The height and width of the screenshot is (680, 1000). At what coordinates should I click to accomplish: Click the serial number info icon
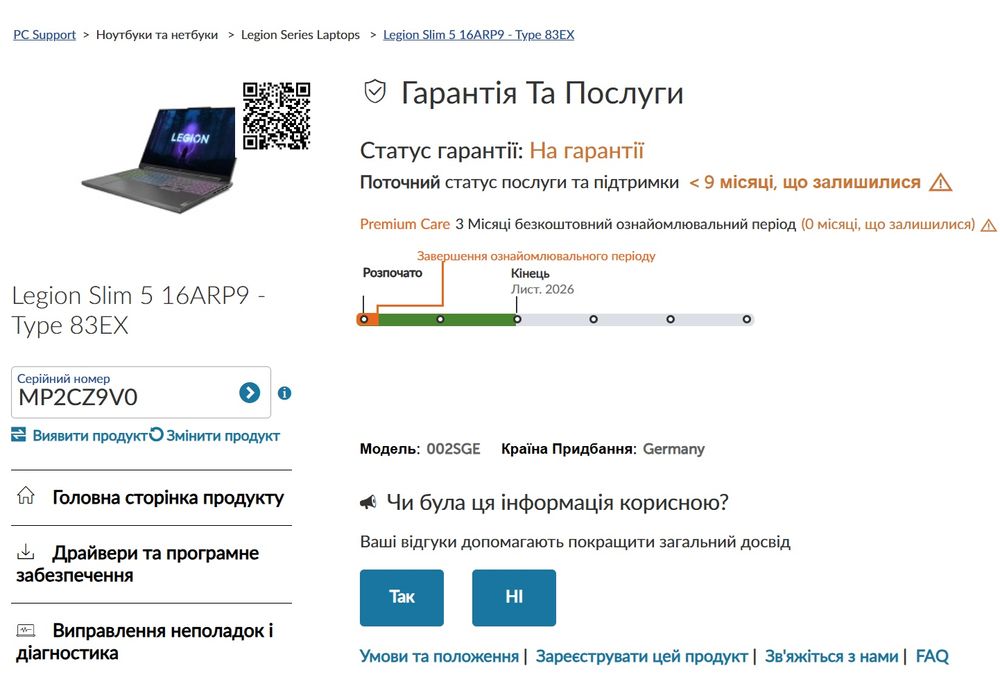284,393
